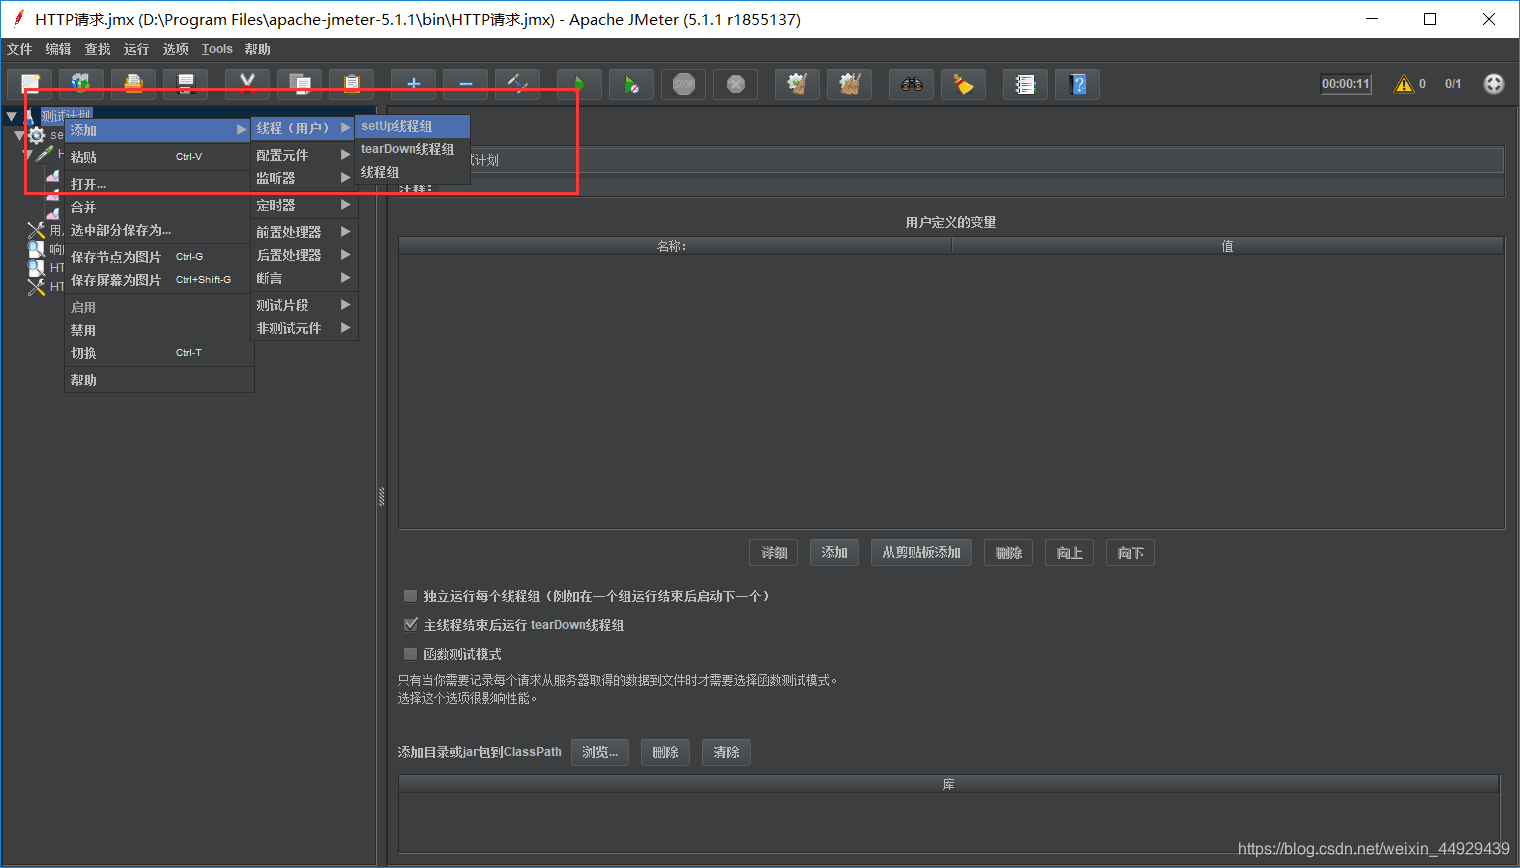Click the 名称 column header in variables table
Image resolution: width=1520 pixels, height=868 pixels.
coord(675,246)
